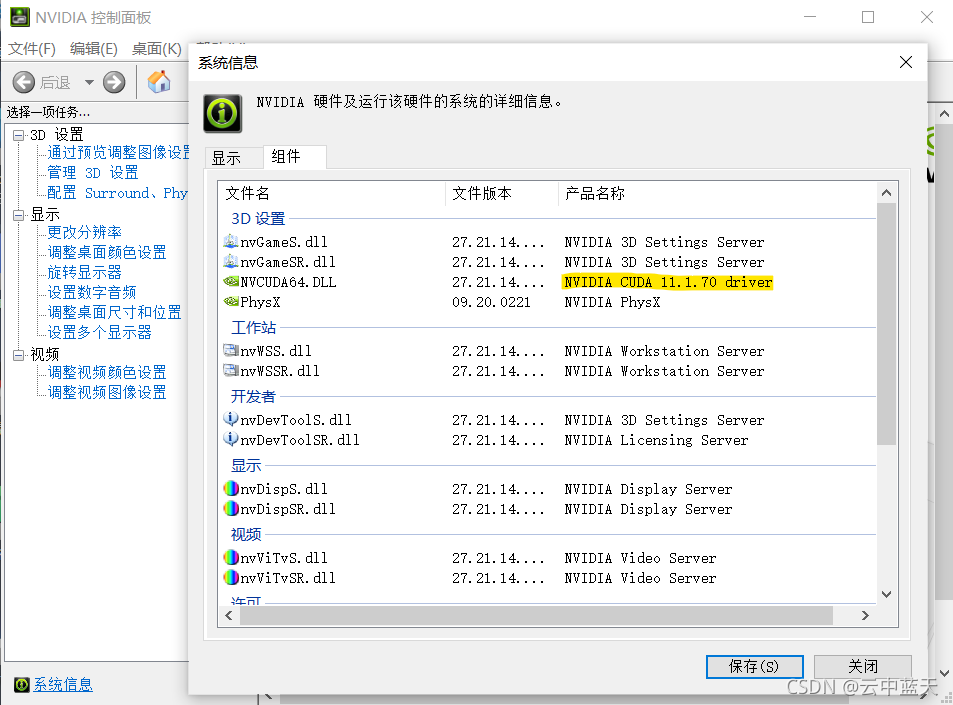The width and height of the screenshot is (953, 705).
Task: Click the 关闭 button
Action: pyautogui.click(x=862, y=667)
